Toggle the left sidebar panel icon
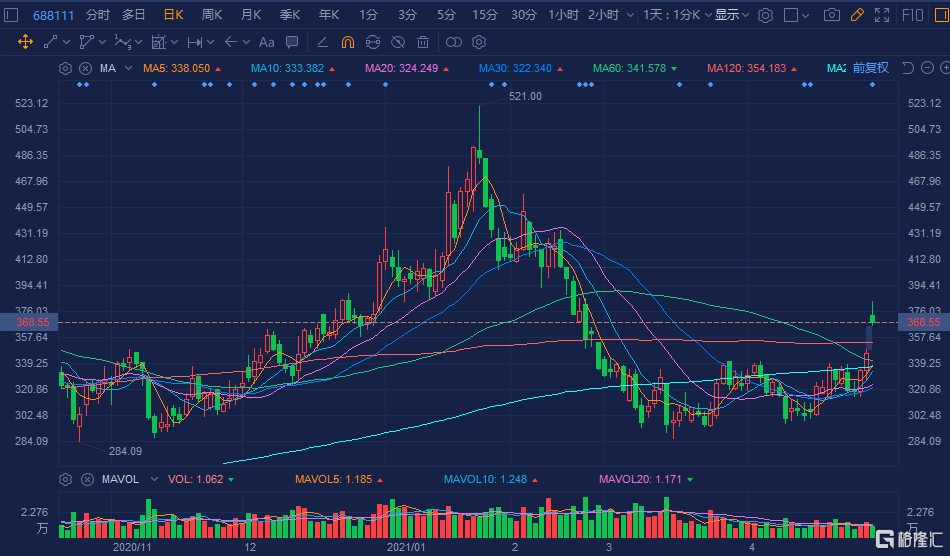 [x=12, y=15]
